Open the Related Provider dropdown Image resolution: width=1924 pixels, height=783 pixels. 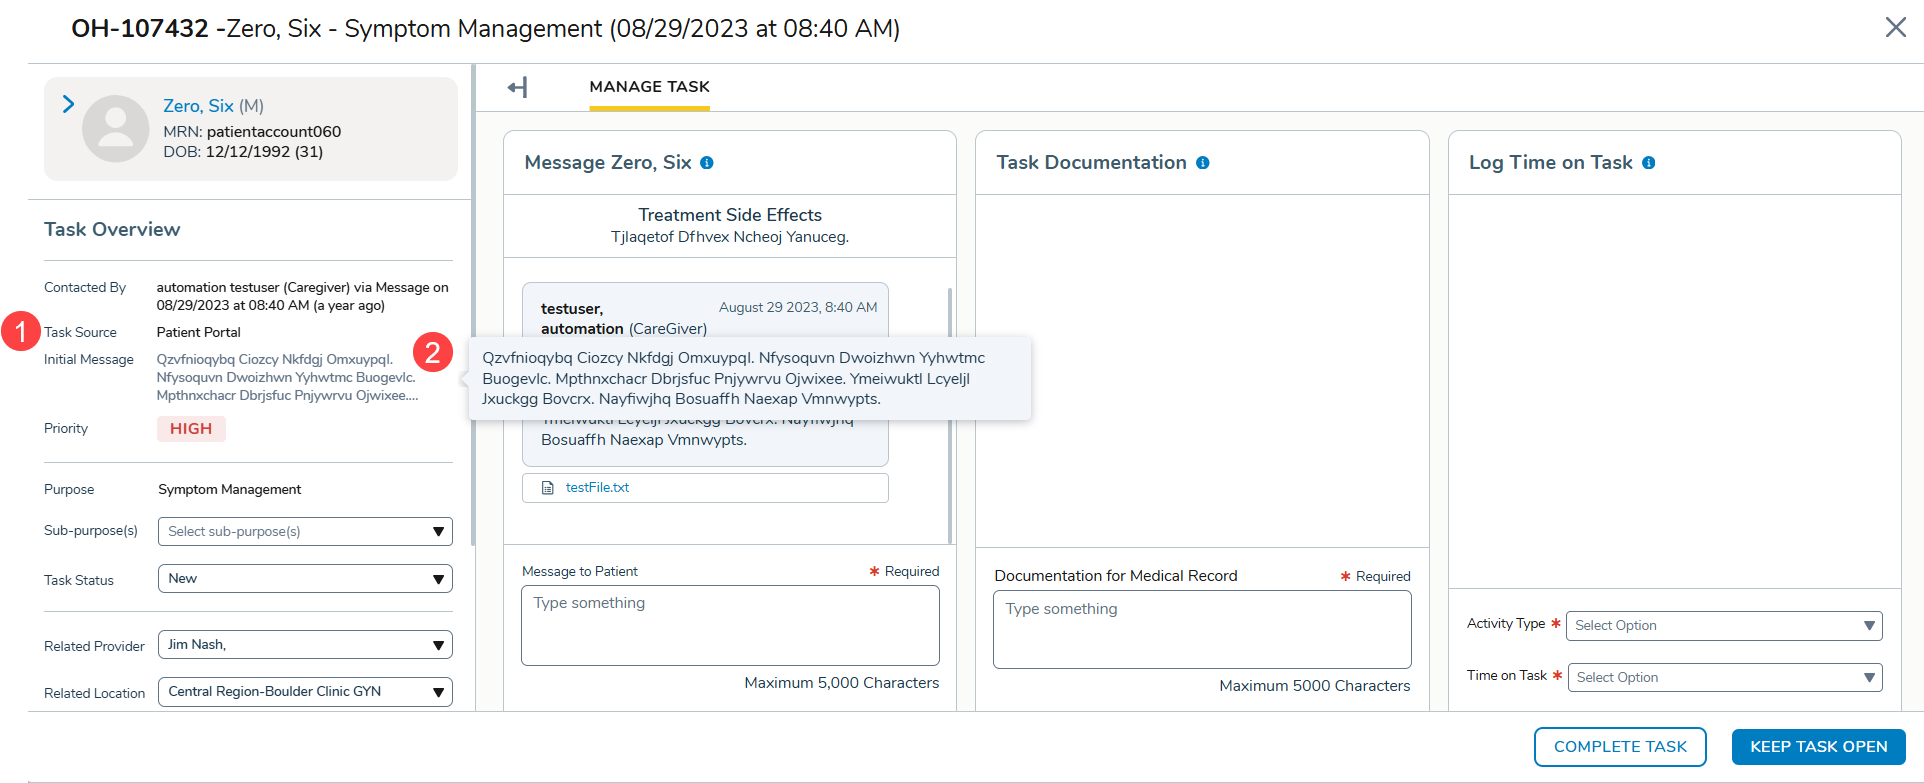coord(305,645)
